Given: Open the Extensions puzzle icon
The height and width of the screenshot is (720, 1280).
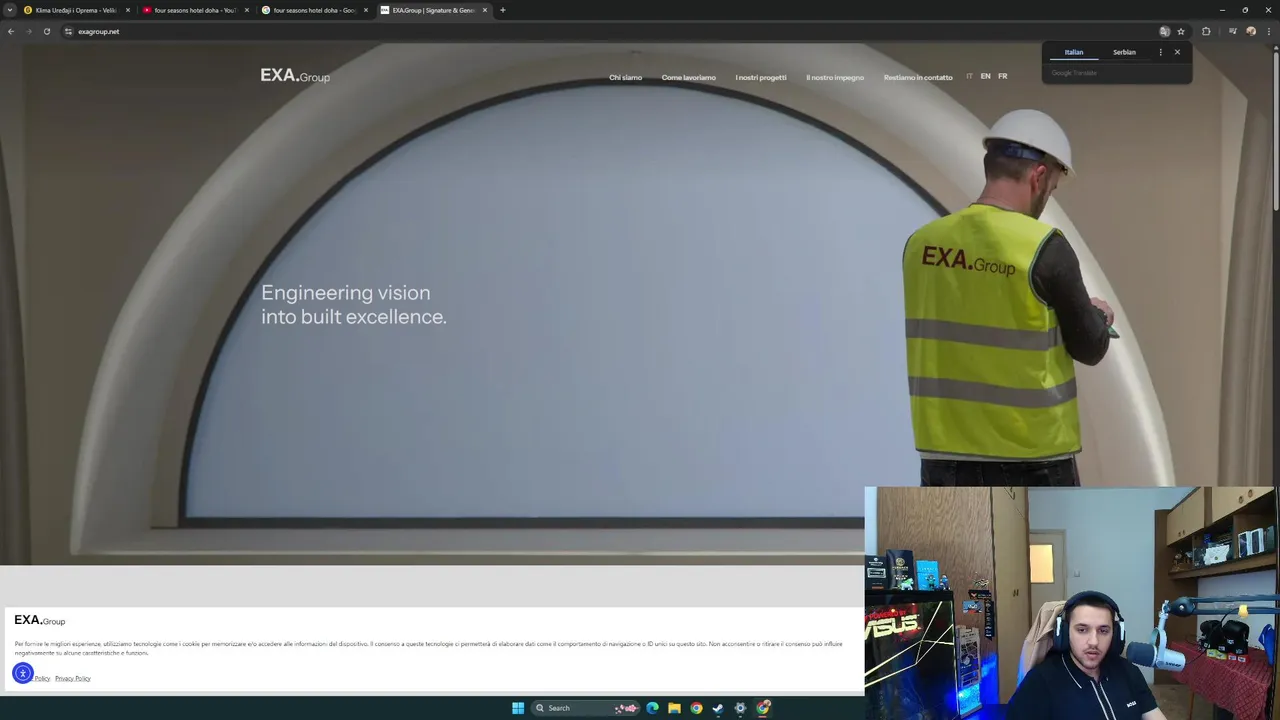Looking at the screenshot, I should [x=1206, y=31].
